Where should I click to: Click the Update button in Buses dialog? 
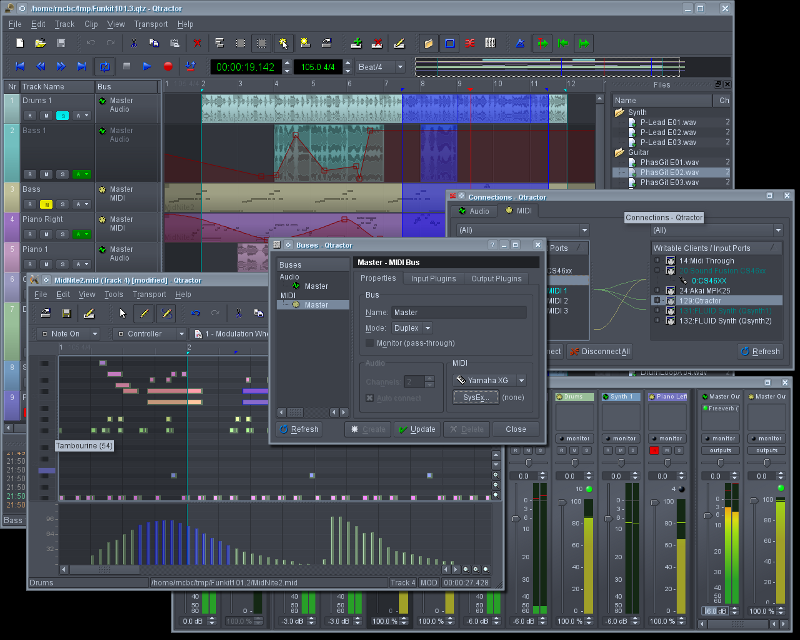point(417,429)
